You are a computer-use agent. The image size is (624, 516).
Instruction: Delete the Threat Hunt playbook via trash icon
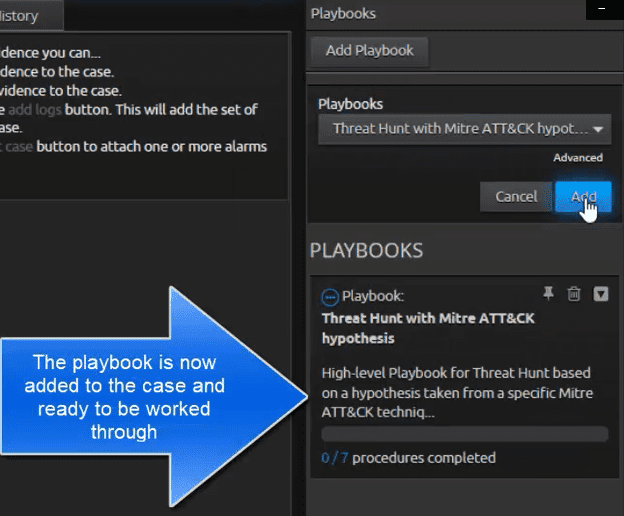573,294
